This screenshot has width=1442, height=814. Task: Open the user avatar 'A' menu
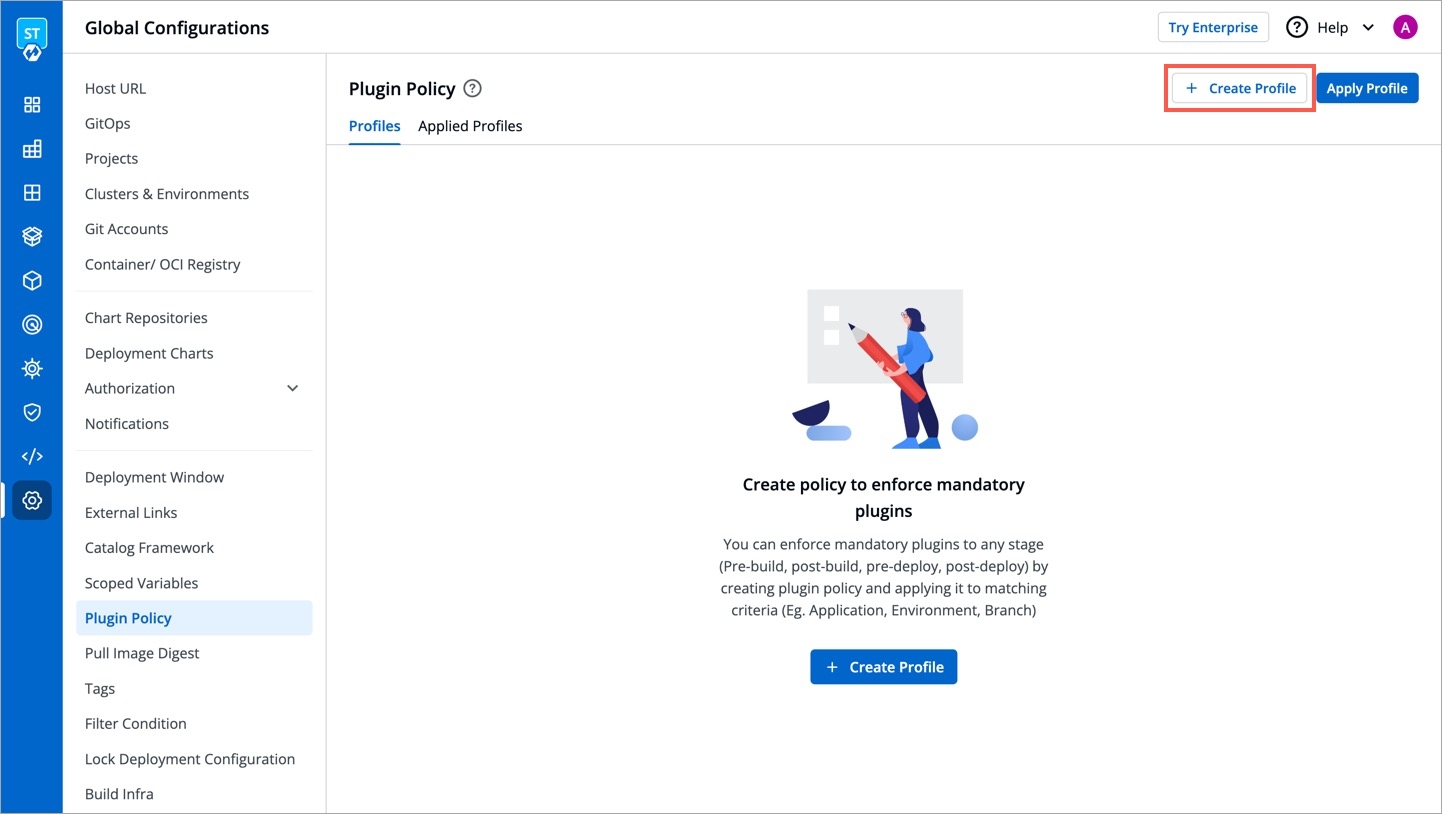click(1404, 28)
